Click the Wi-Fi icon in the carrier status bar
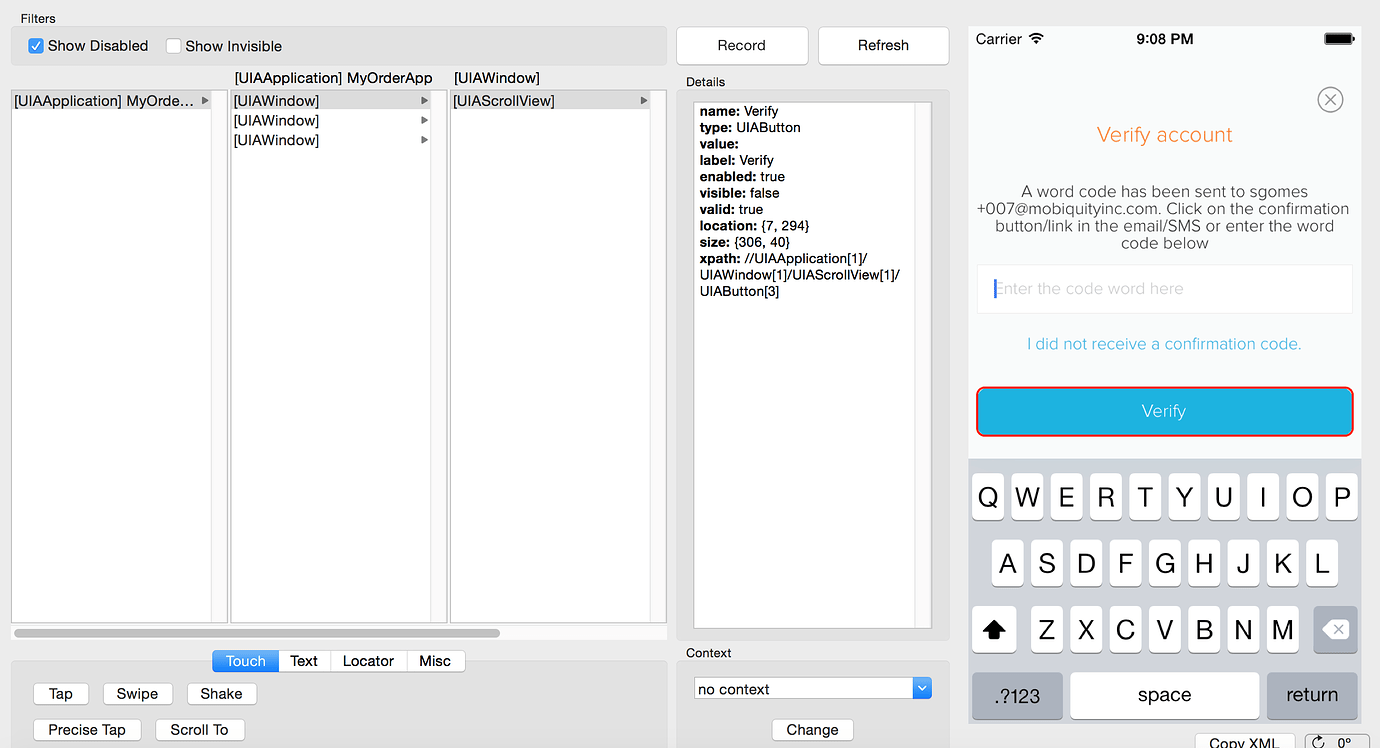 coord(1037,38)
